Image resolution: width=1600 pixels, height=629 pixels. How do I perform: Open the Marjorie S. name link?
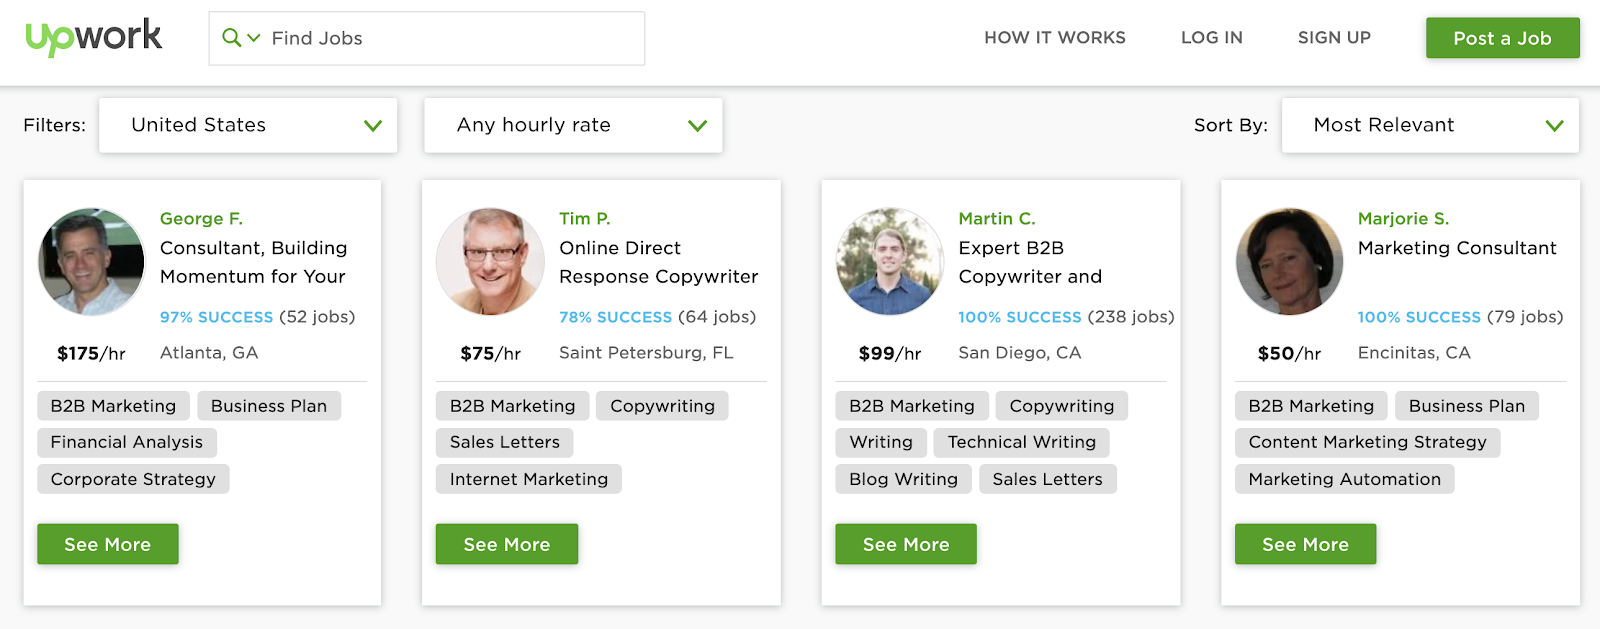(1403, 218)
